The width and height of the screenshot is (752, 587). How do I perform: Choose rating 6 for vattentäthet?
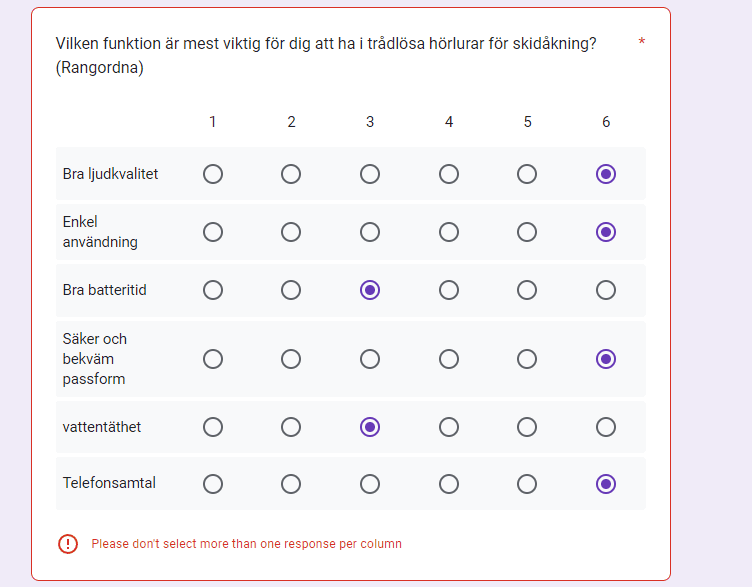[606, 427]
